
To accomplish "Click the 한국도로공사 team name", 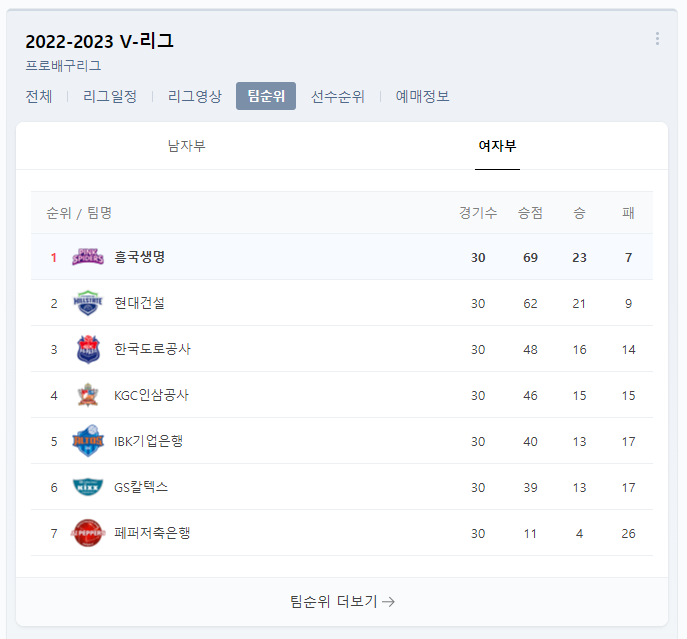I will 152,349.
